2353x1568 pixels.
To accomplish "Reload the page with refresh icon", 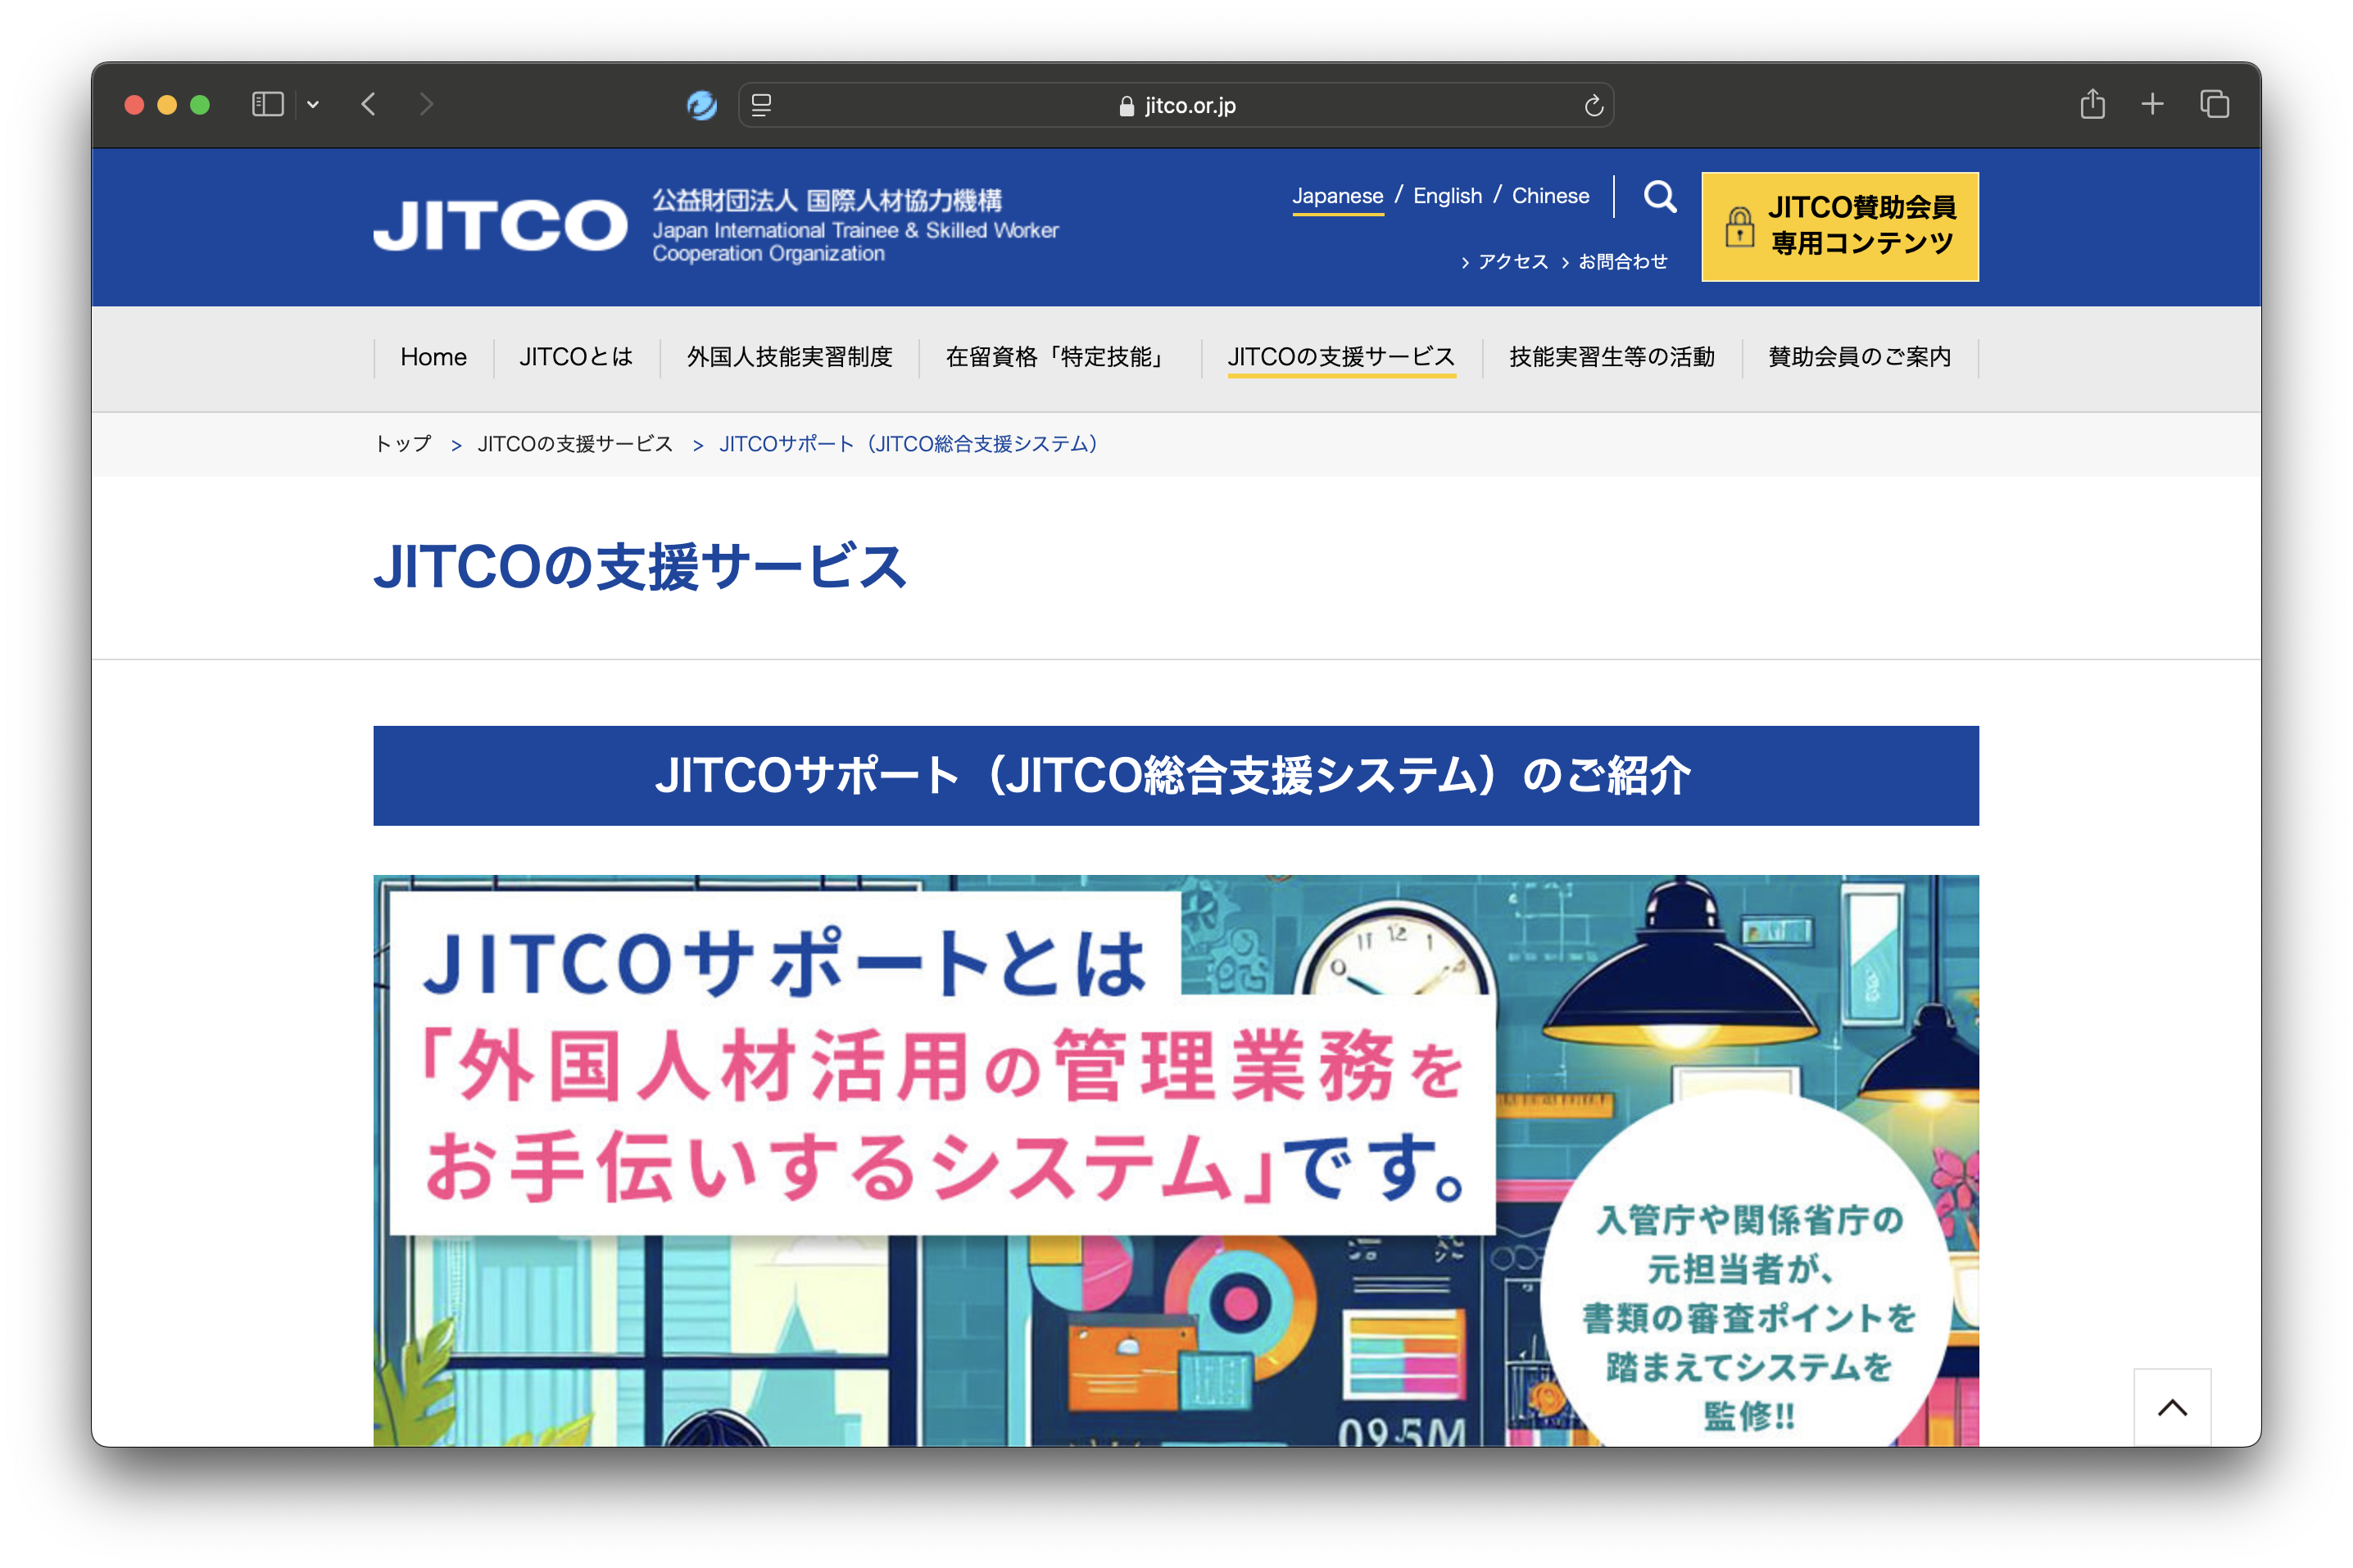I will 1593,105.
